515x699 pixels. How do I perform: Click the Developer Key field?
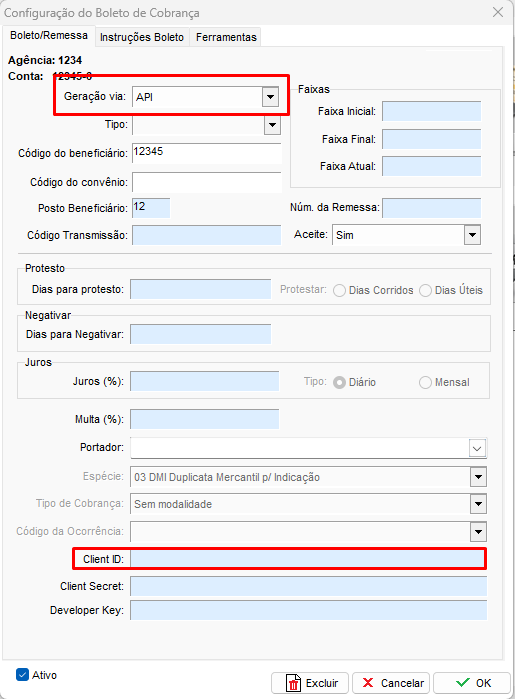(309, 610)
